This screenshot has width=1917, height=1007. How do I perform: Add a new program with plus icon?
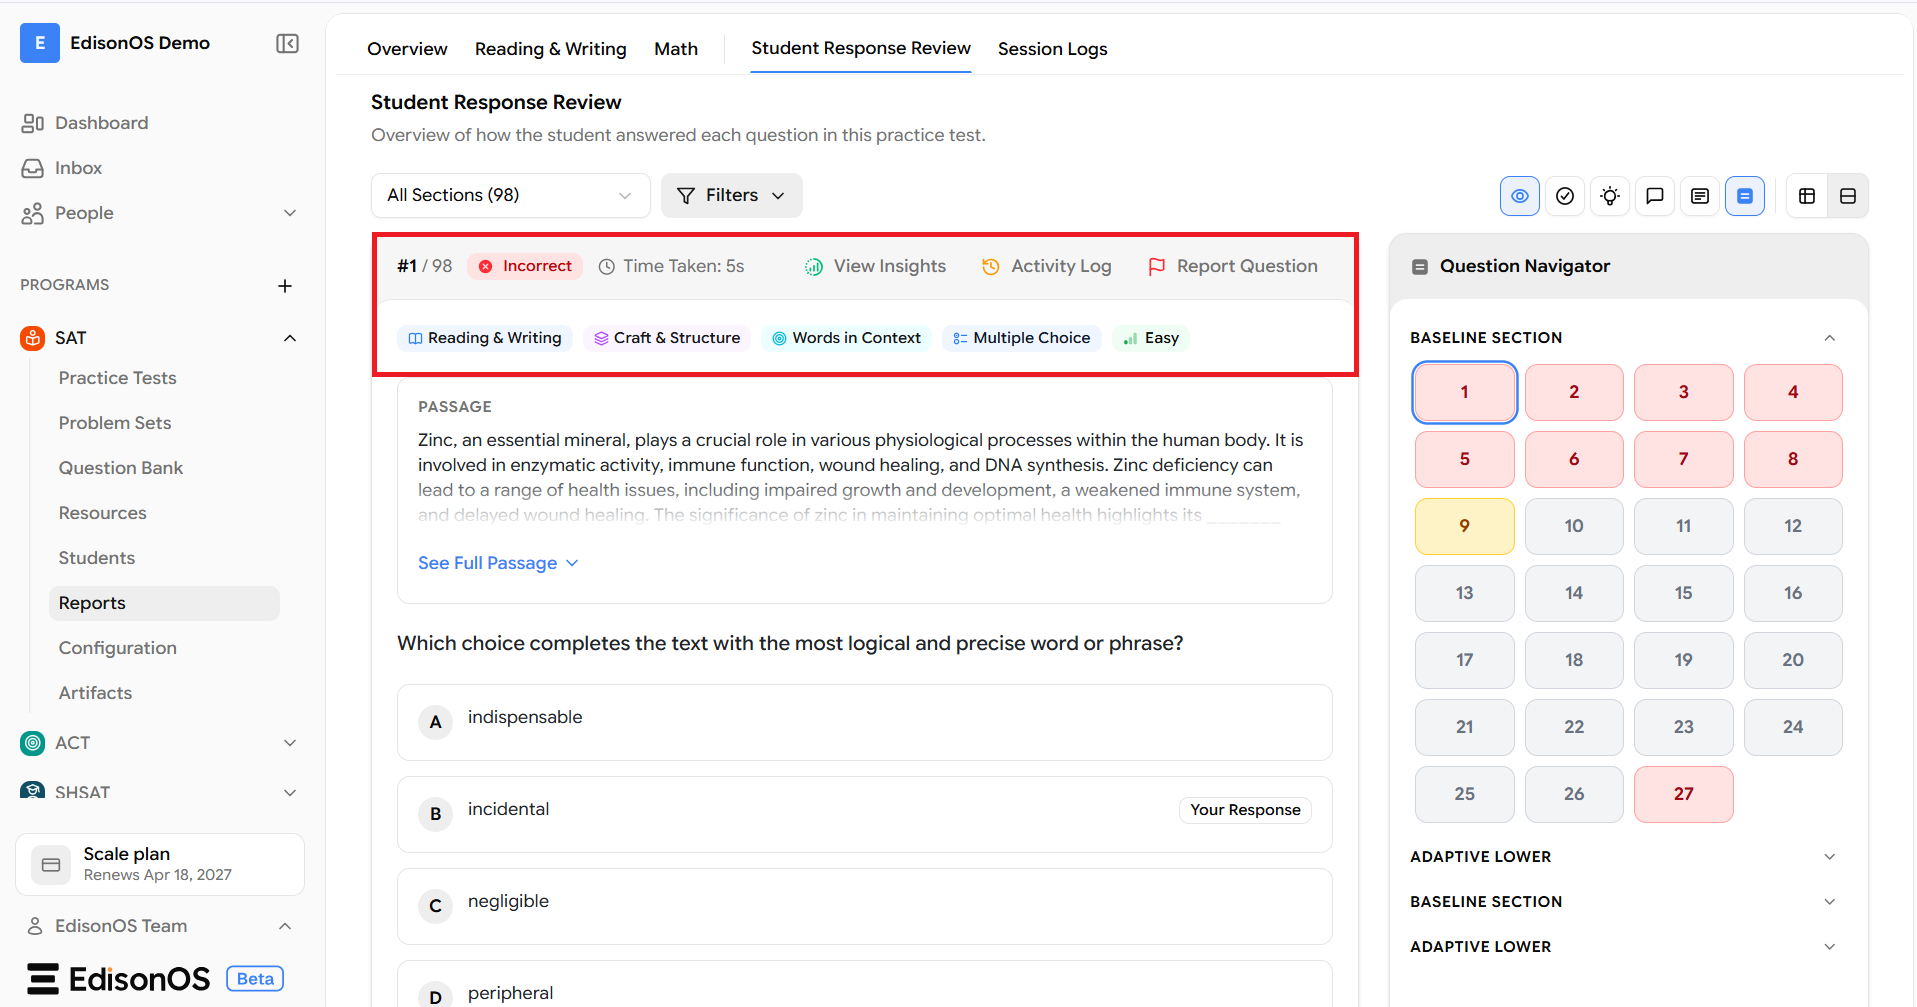click(285, 286)
